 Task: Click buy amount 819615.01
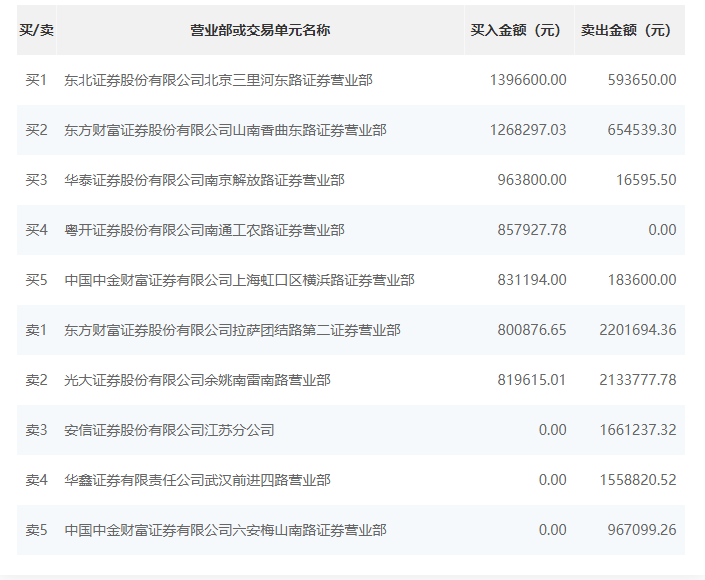(532, 380)
